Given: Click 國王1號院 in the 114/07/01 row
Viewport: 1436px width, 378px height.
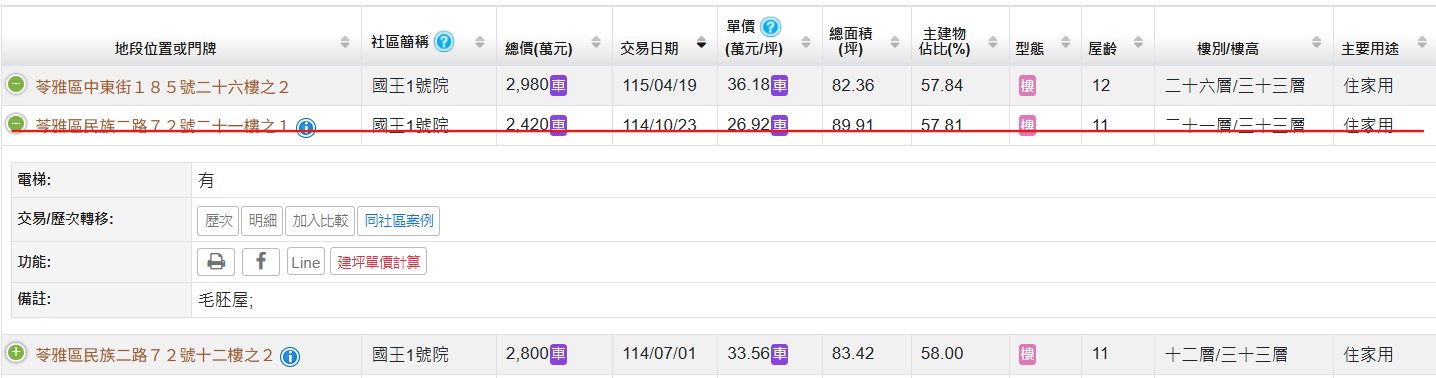Looking at the screenshot, I should coord(410,354).
